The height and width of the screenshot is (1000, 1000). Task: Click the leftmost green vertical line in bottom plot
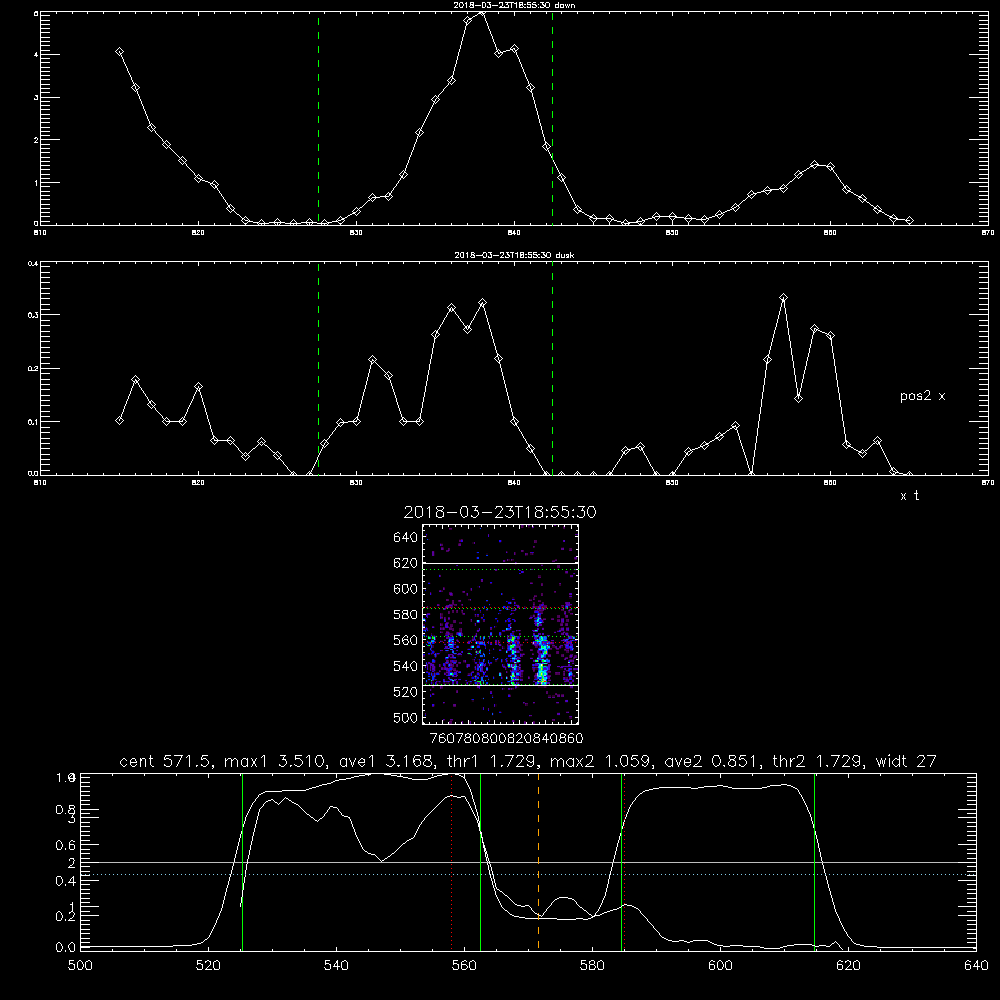[x=242, y=861]
